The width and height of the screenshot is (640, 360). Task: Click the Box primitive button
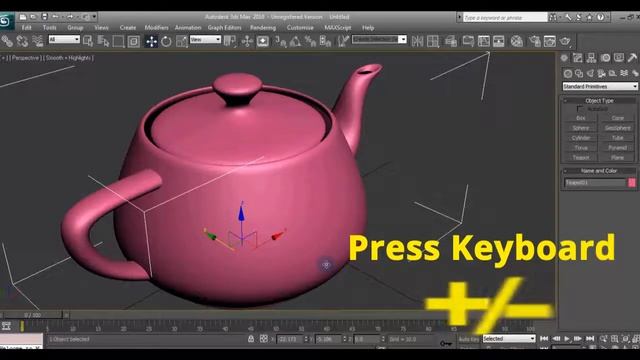[581, 118]
